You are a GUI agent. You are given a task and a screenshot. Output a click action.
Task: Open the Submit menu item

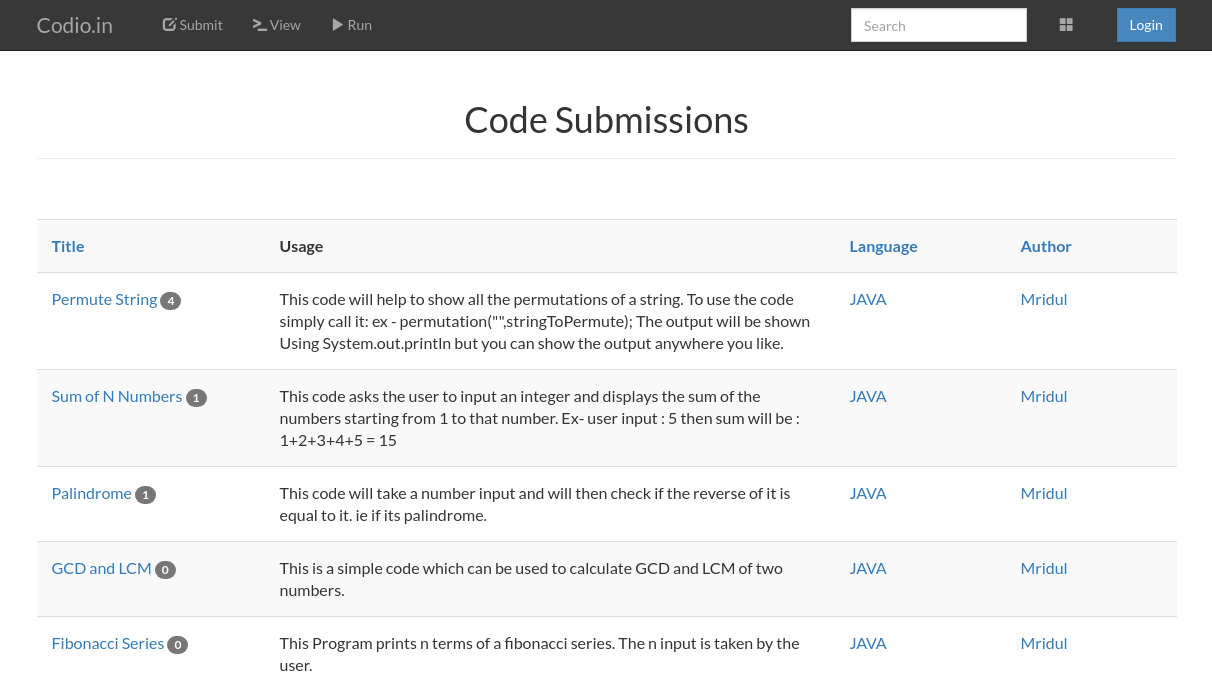(x=193, y=25)
